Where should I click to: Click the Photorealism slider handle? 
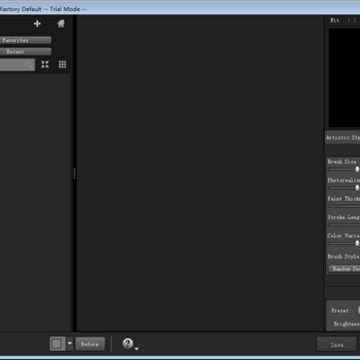coord(357,188)
